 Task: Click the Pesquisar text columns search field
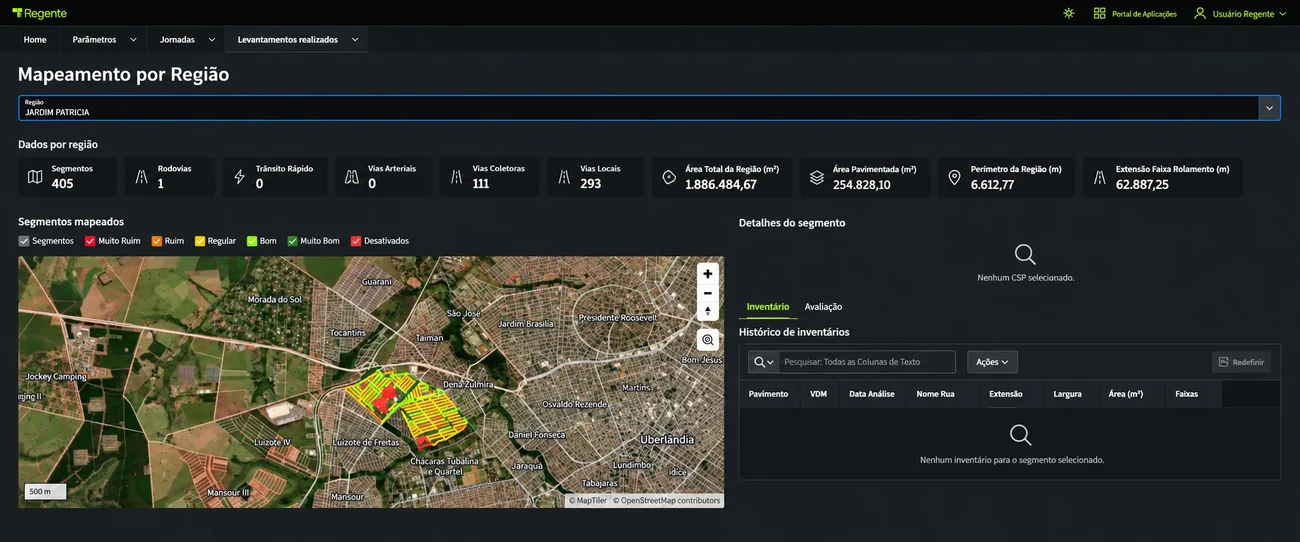point(867,362)
